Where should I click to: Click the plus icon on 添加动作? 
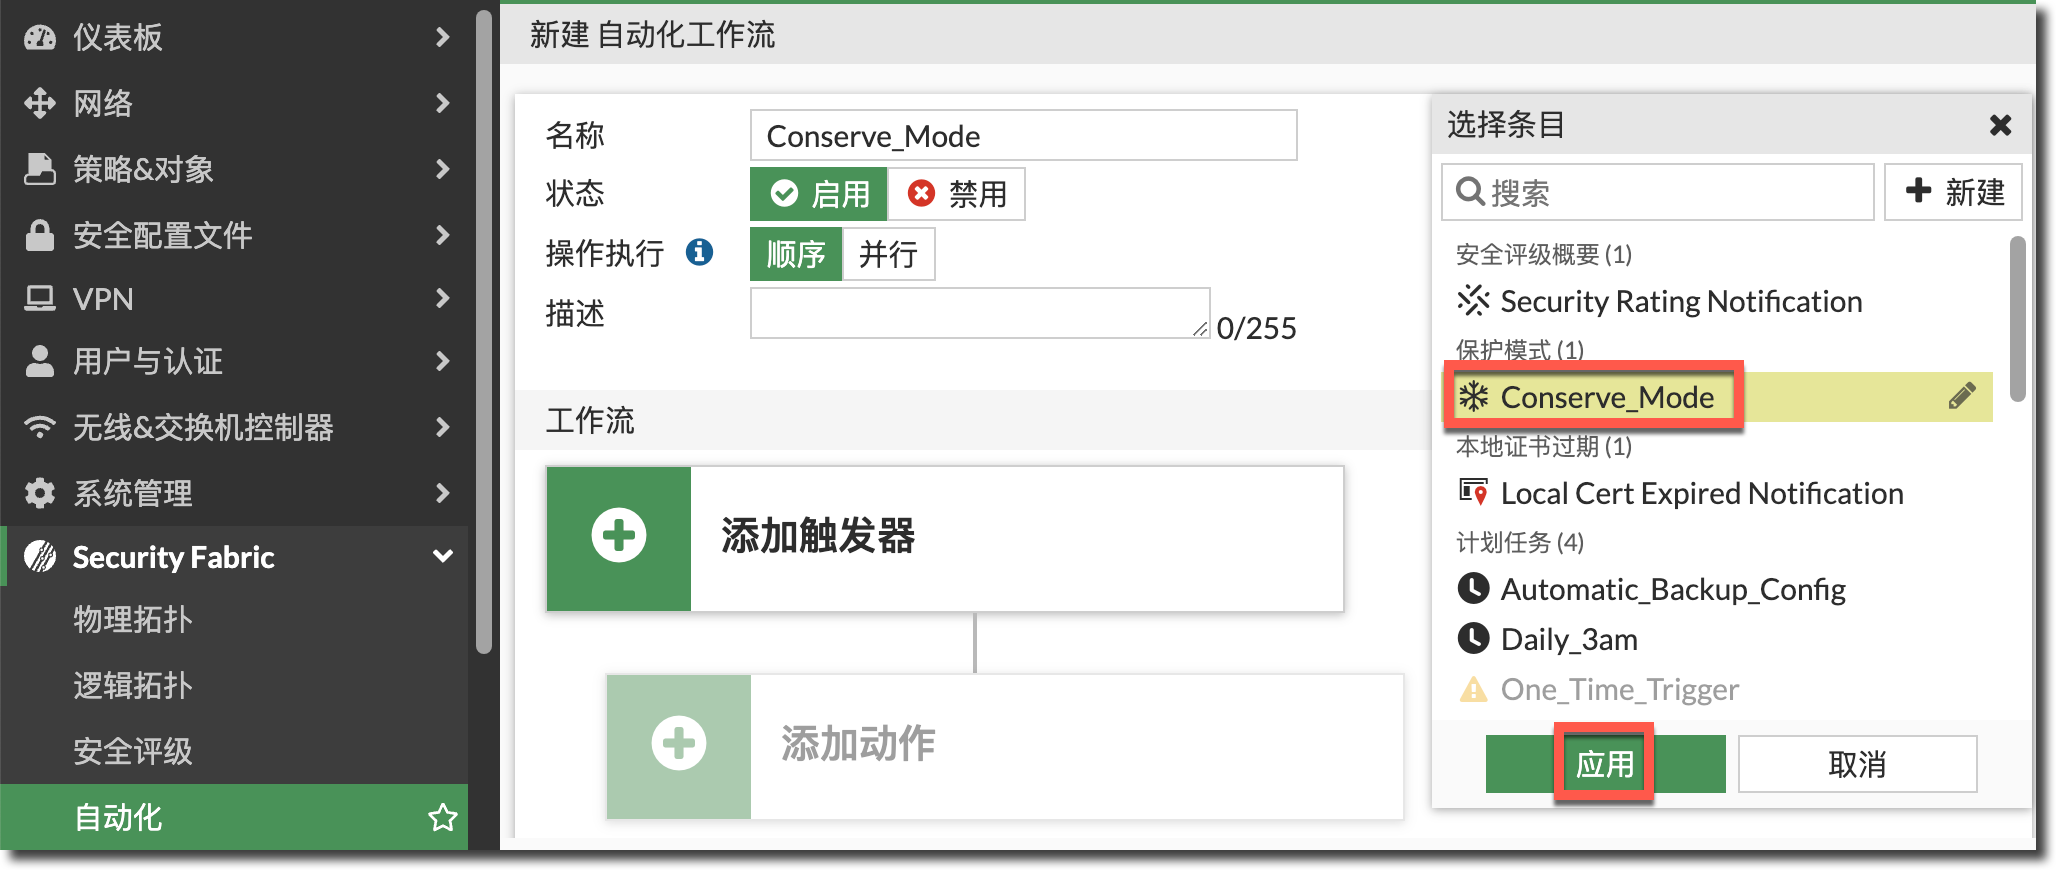tap(678, 744)
